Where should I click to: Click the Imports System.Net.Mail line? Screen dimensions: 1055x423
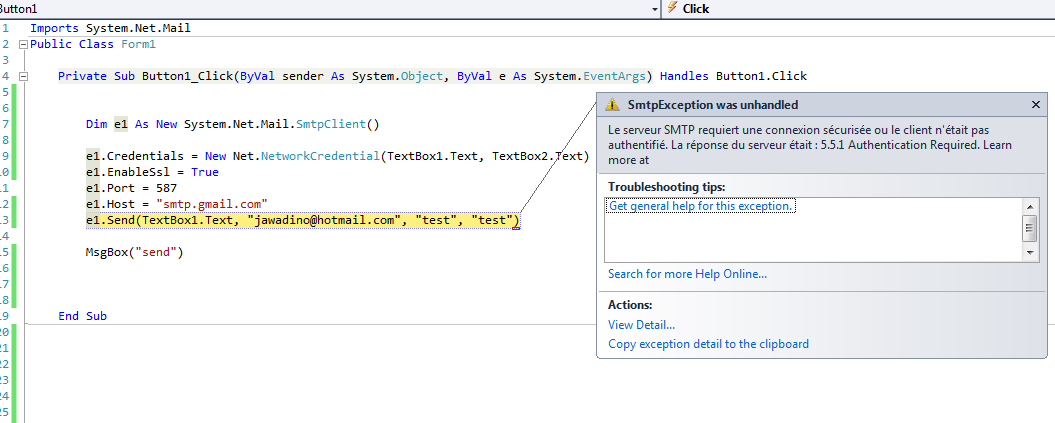click(x=110, y=28)
